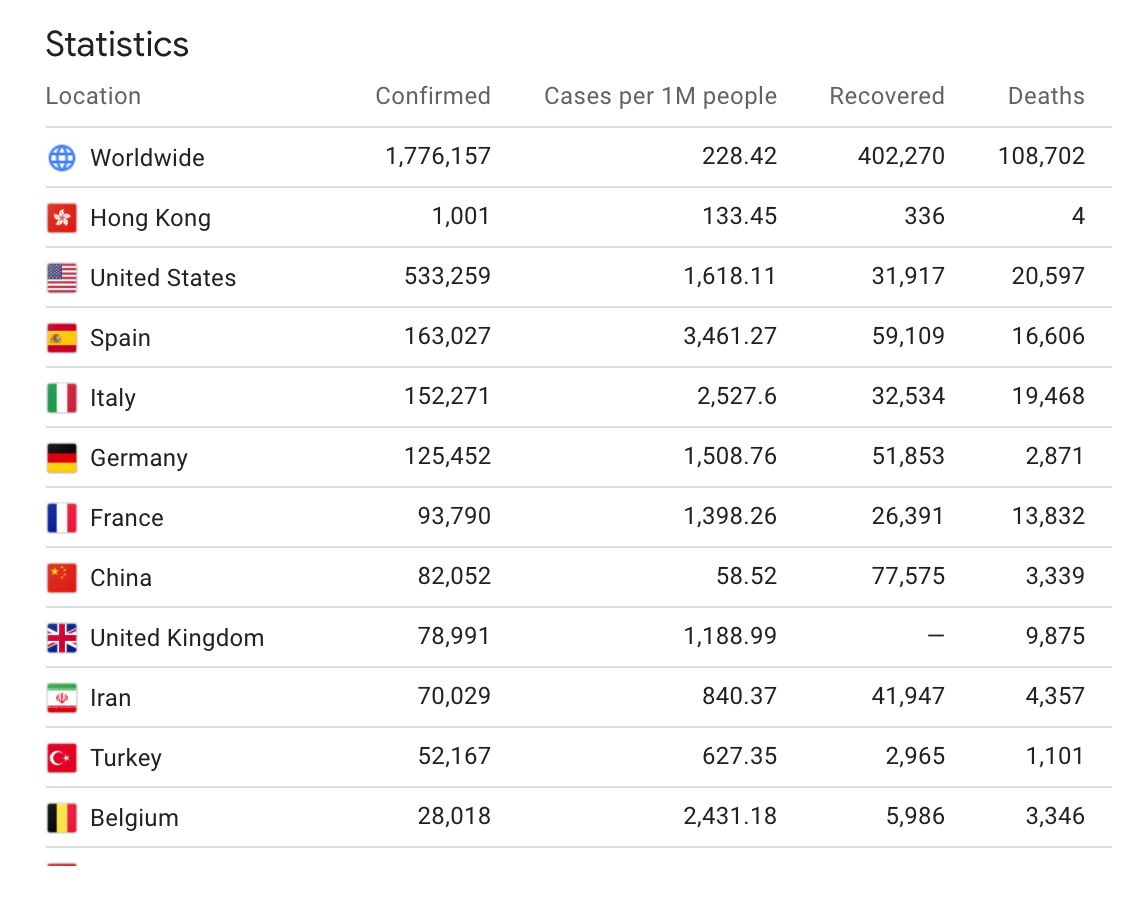Click the Deaths column header
Image resolution: width=1148 pixels, height=900 pixels.
click(1045, 96)
